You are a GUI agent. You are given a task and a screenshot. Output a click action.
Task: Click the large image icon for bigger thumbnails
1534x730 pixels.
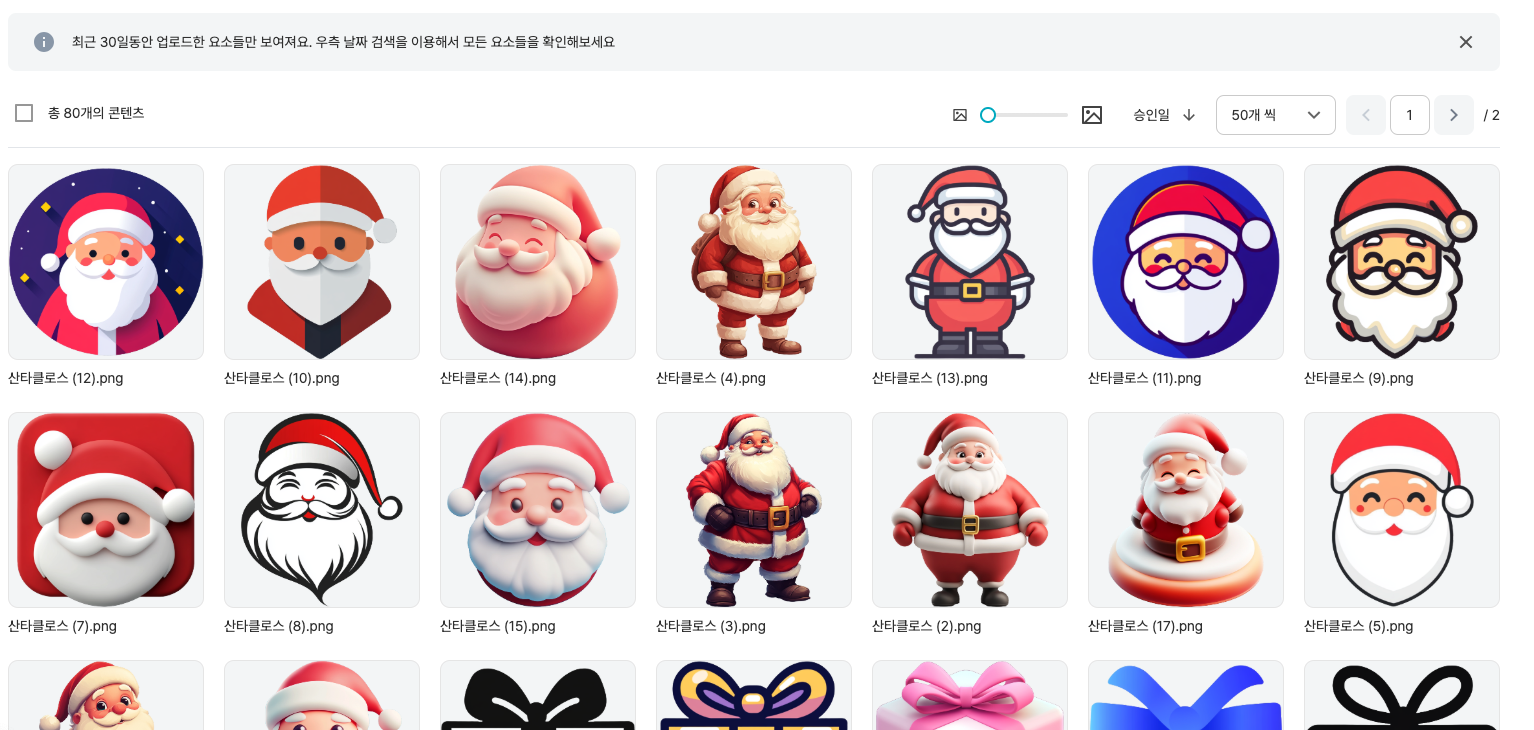1092,115
